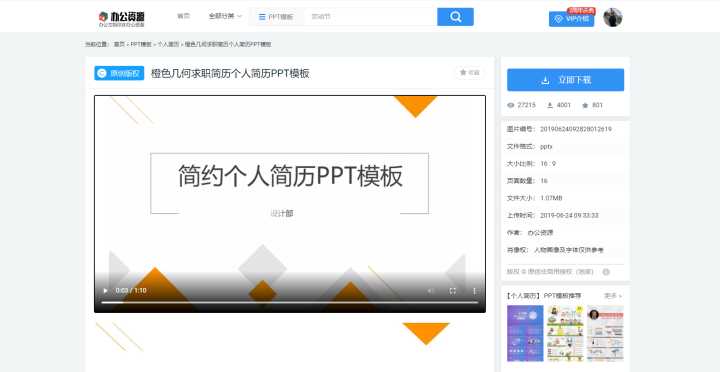Click the blue magnifier search button
This screenshot has width=720, height=372.
click(x=455, y=17)
